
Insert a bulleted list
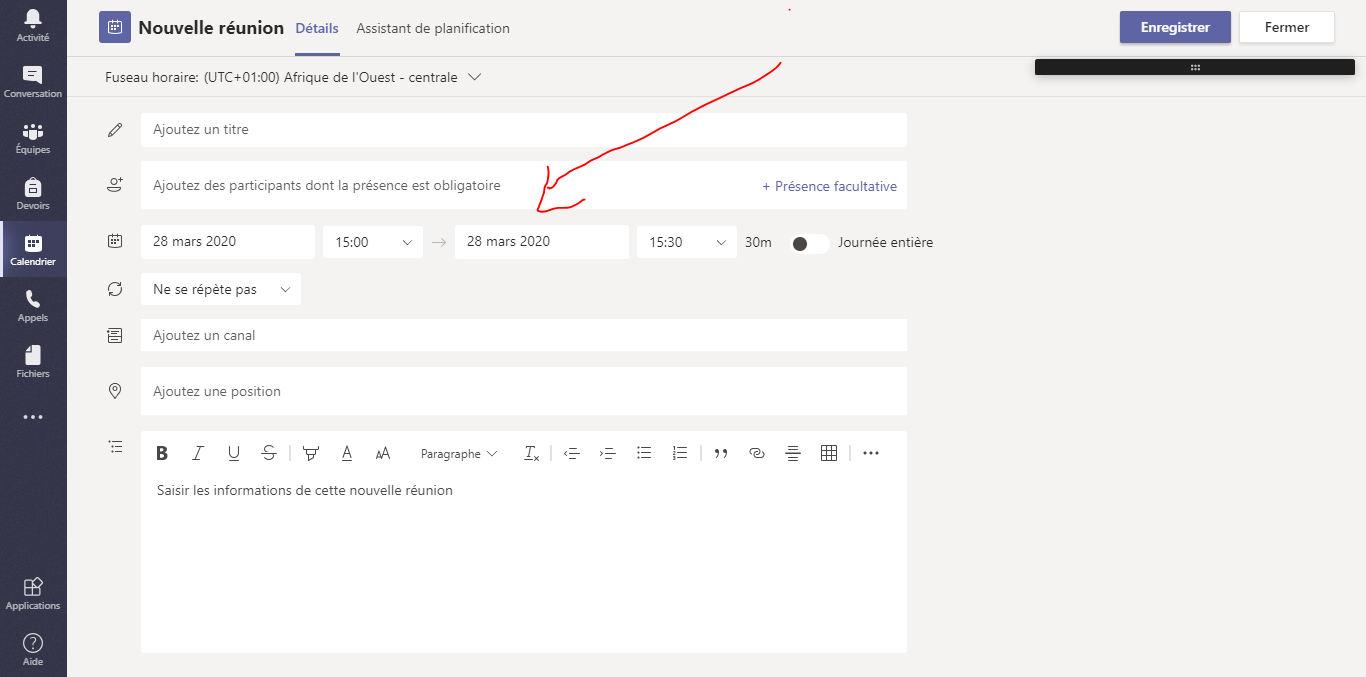[644, 453]
